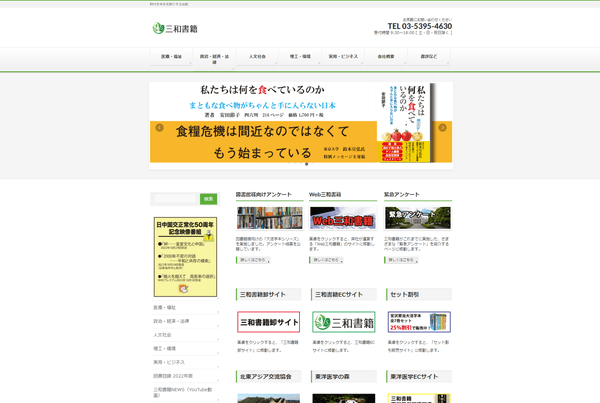
Task: Select 実用・ビジネス in the sidebar list
Action: point(185,362)
